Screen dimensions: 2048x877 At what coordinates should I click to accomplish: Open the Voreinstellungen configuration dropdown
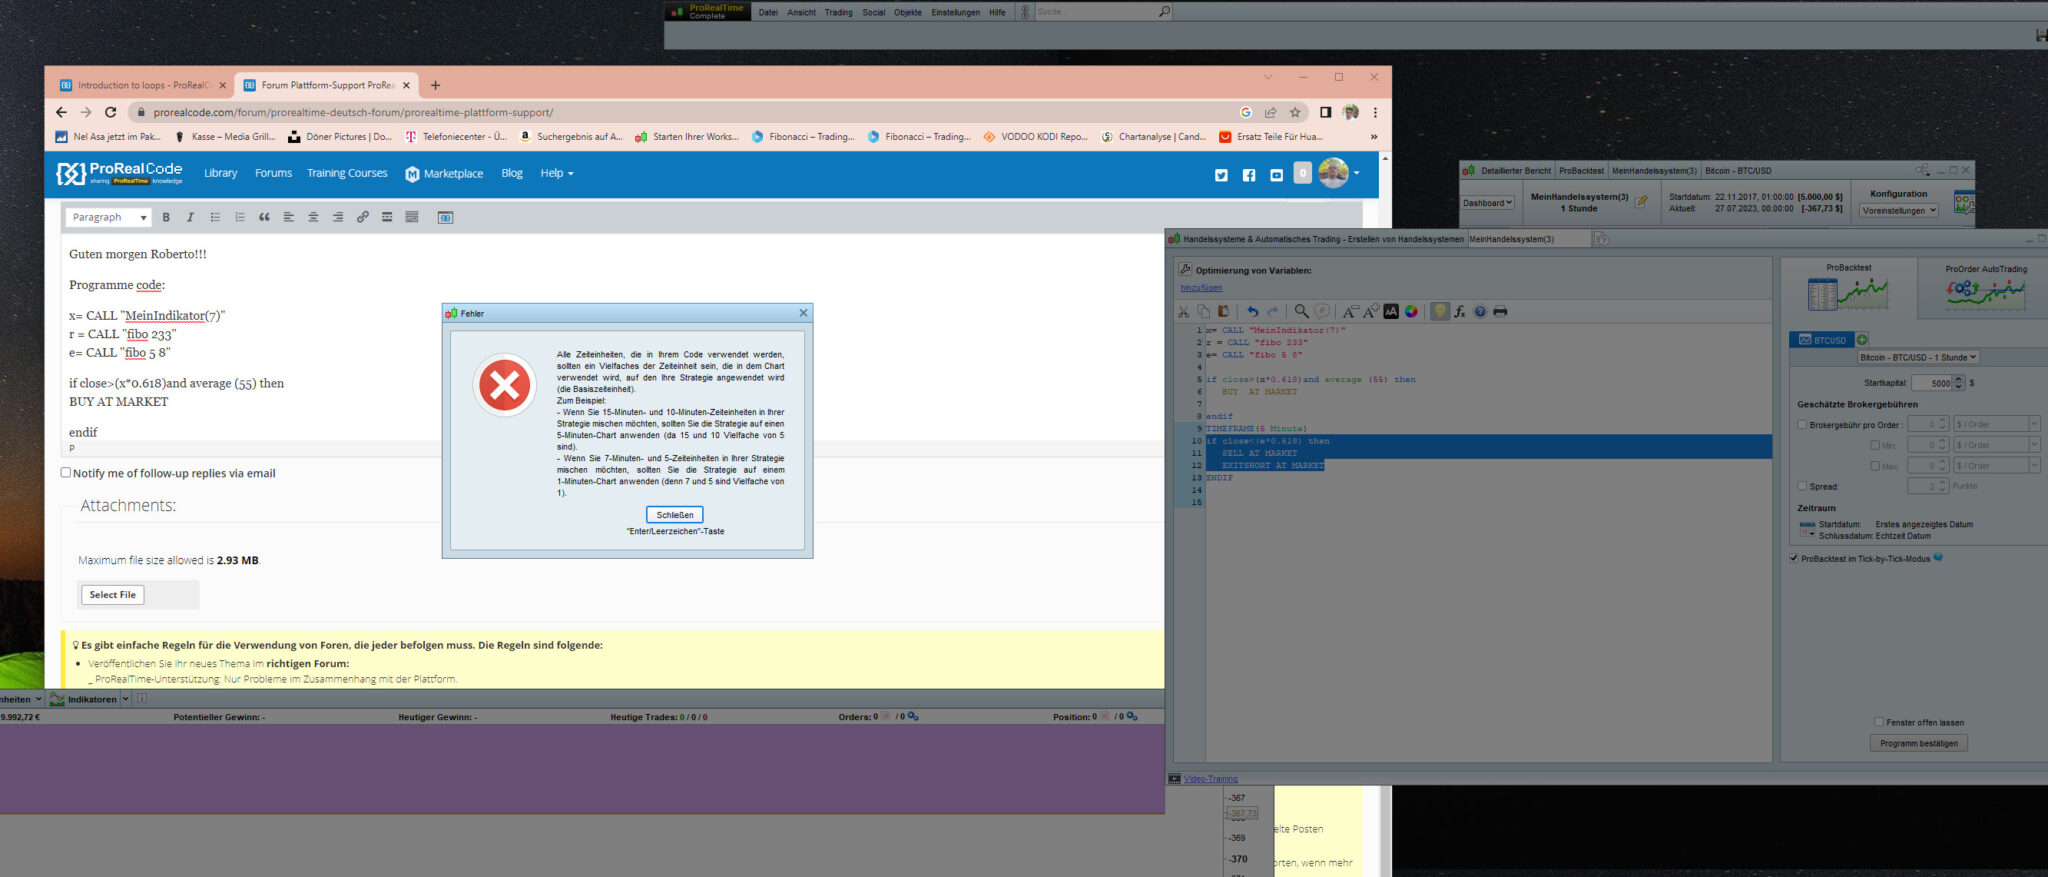pyautogui.click(x=1899, y=210)
